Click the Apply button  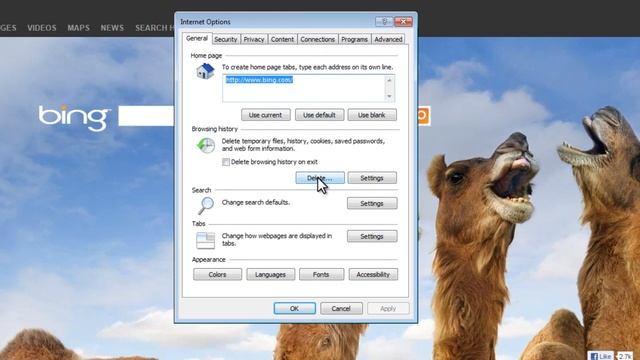388,309
